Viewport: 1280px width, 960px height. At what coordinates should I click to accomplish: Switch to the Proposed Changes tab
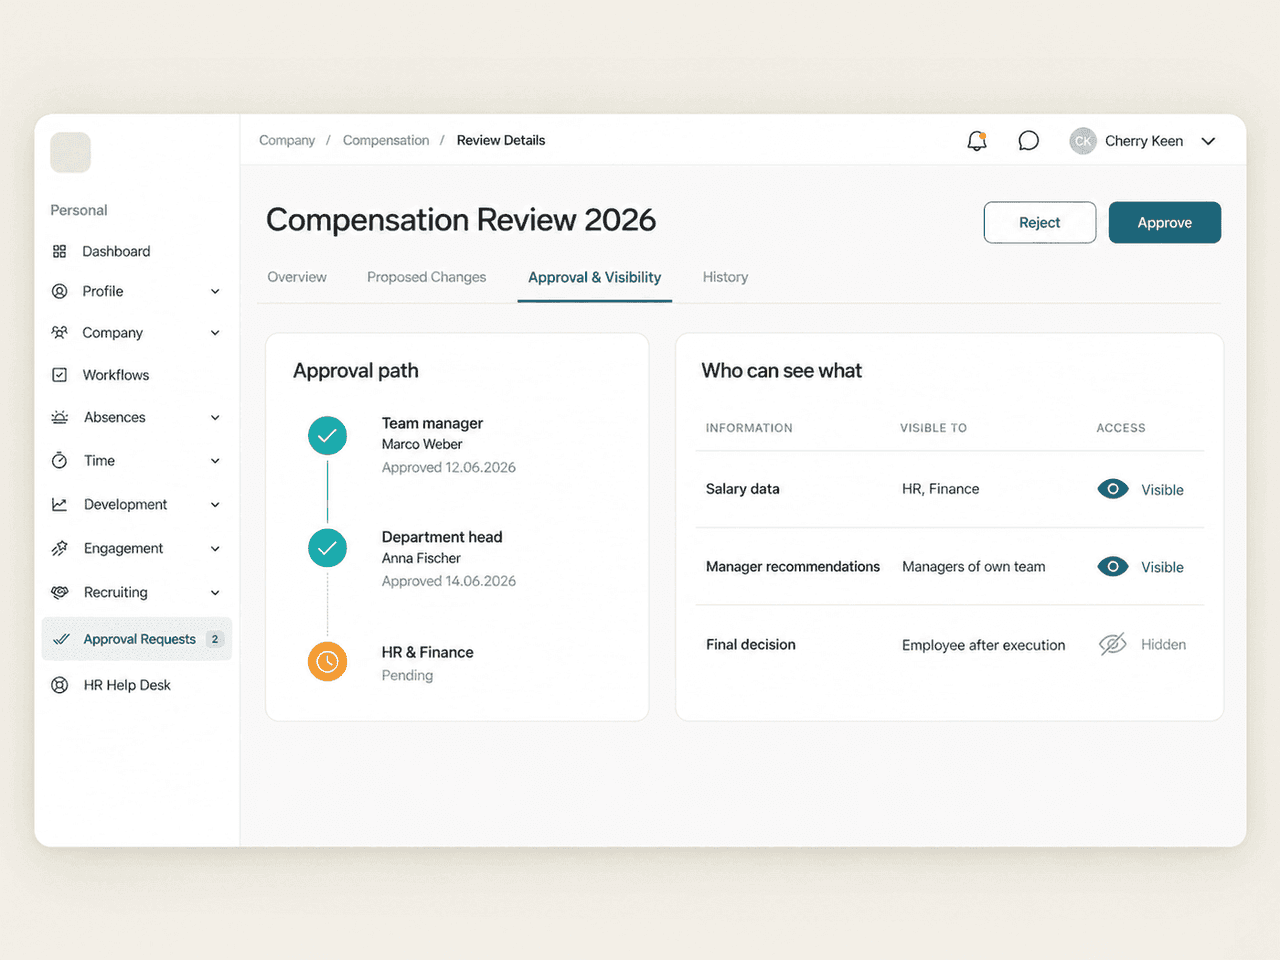tap(426, 277)
